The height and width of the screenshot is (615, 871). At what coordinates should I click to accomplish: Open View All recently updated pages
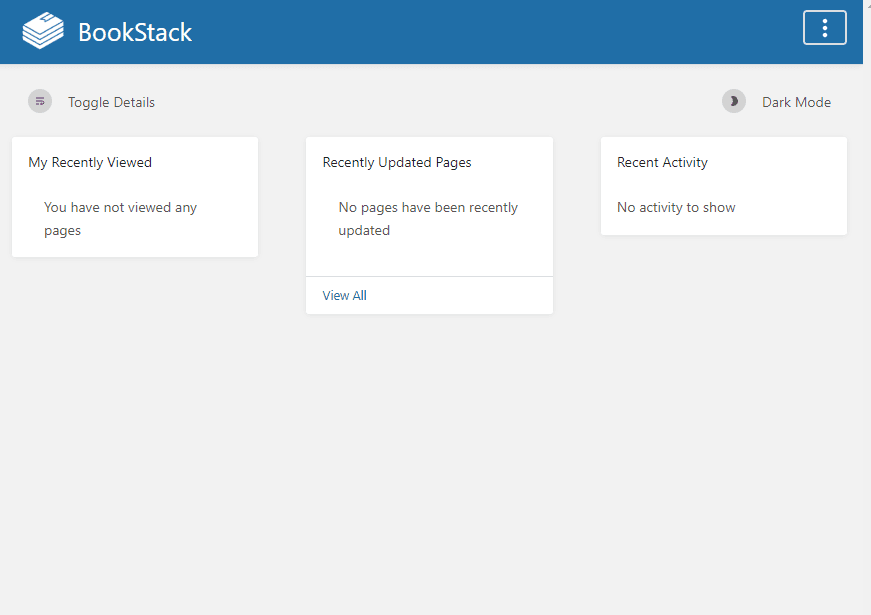(x=344, y=295)
